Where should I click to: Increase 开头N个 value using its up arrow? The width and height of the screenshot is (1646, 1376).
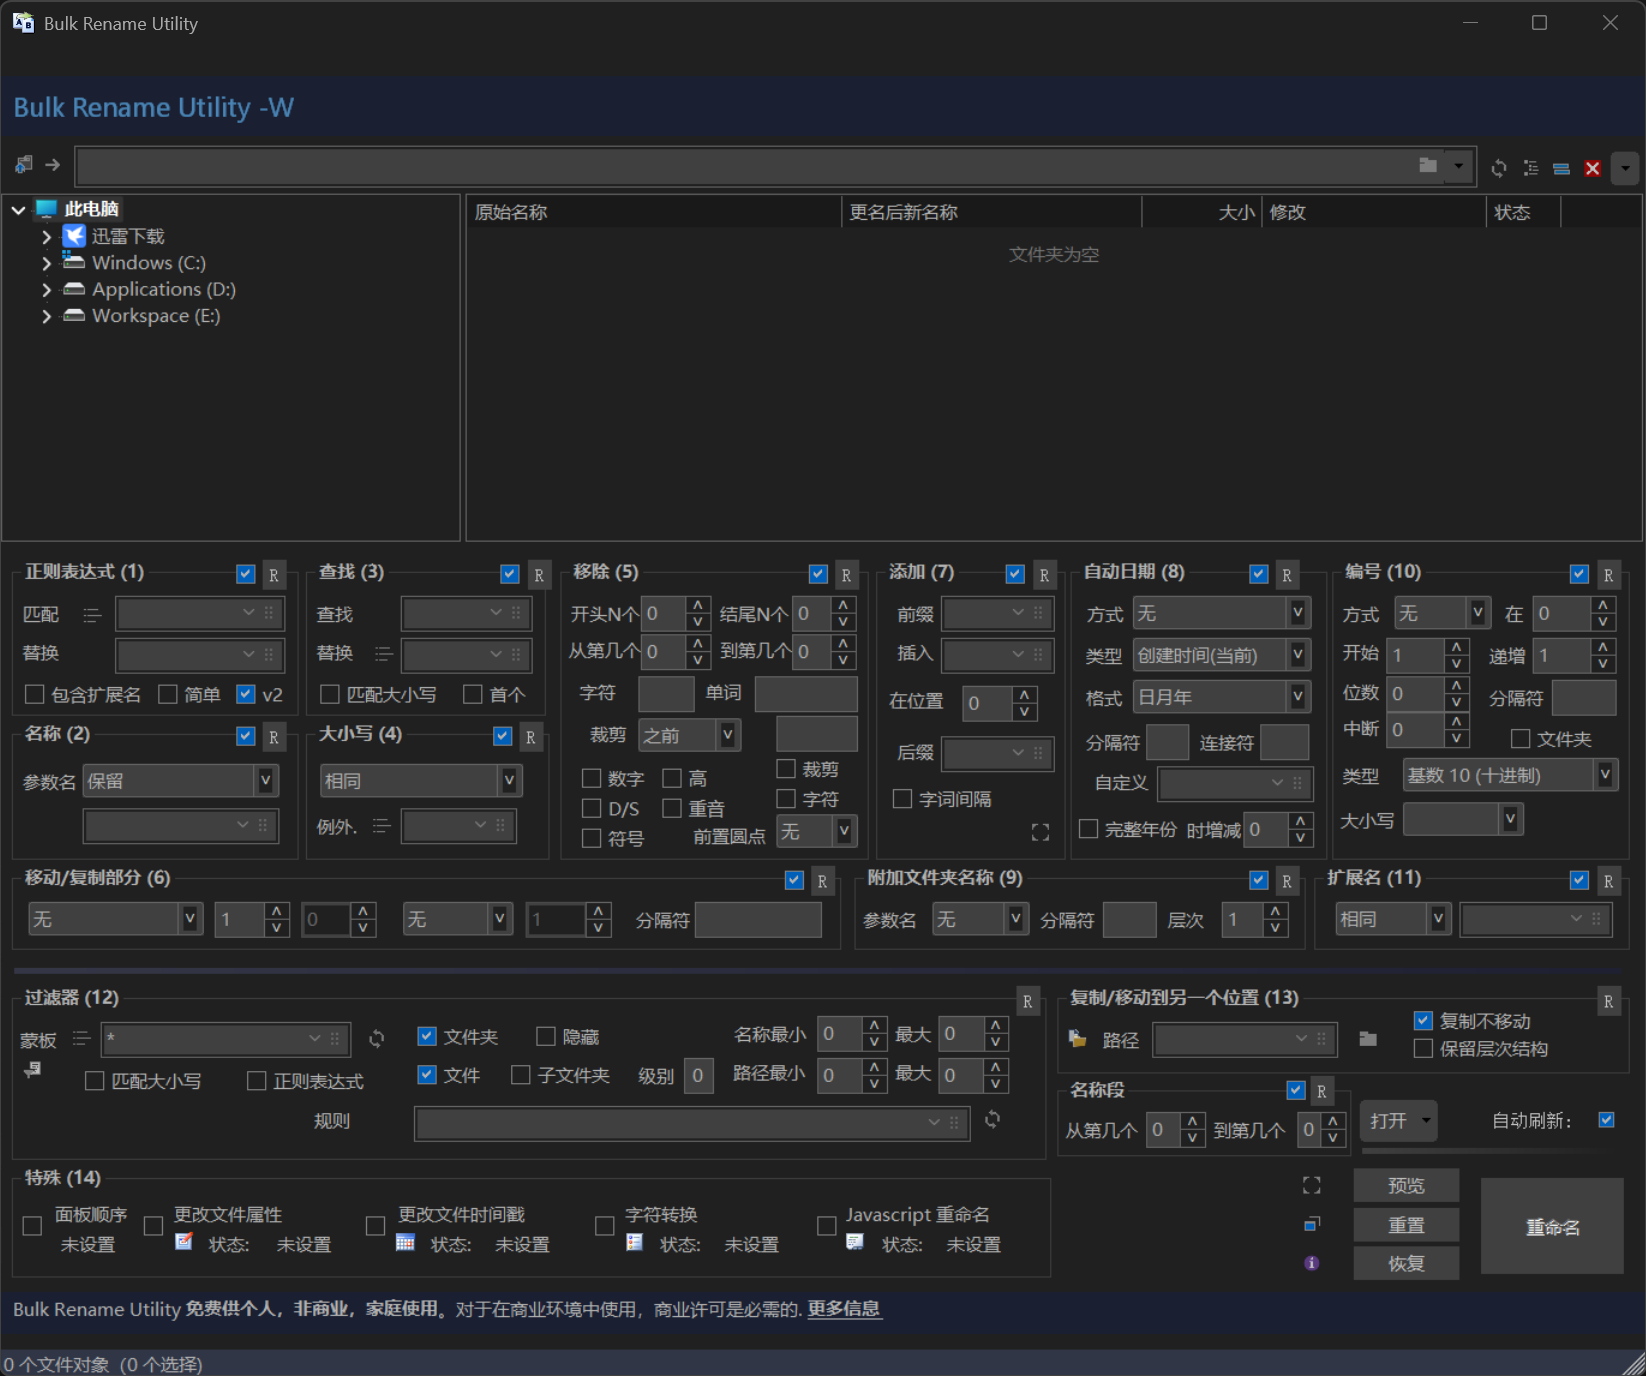tap(697, 606)
